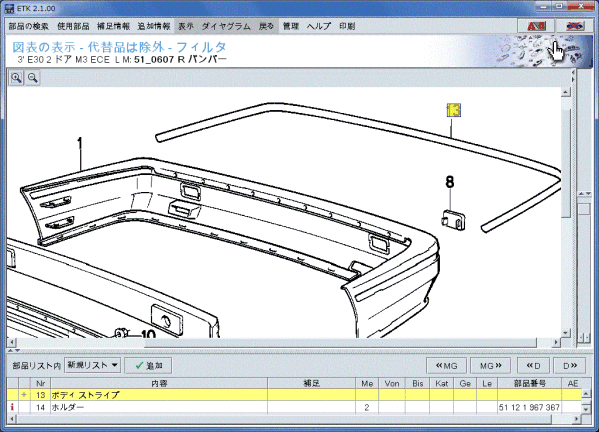Click the diagram horizontal scrollbar thumb
Screen dimensions: 599x432
tap(340, 342)
